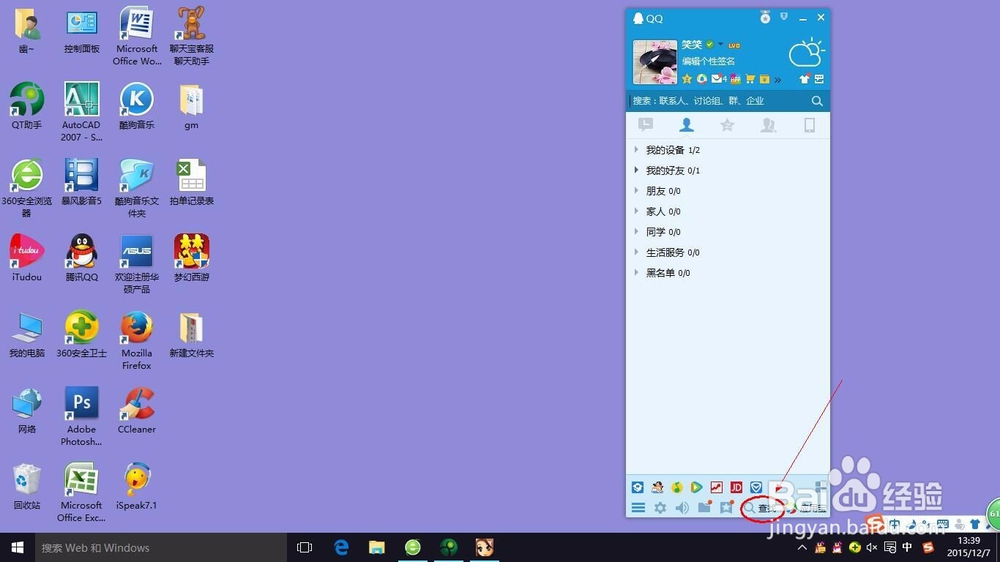
Task: Select Adobe Photoshop desktop icon
Action: click(x=82, y=416)
